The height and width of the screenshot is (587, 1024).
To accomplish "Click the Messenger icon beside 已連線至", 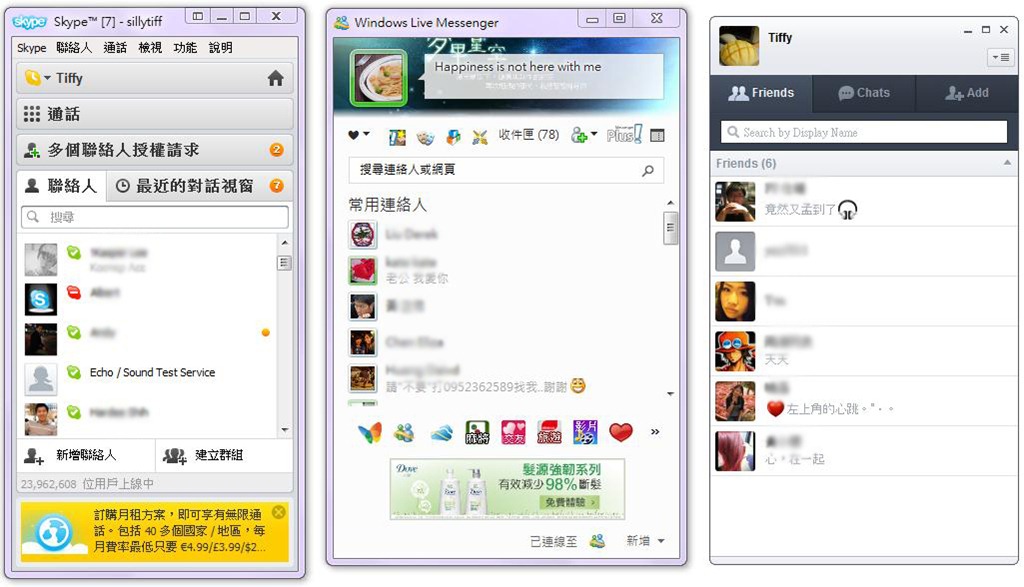I will [x=597, y=541].
